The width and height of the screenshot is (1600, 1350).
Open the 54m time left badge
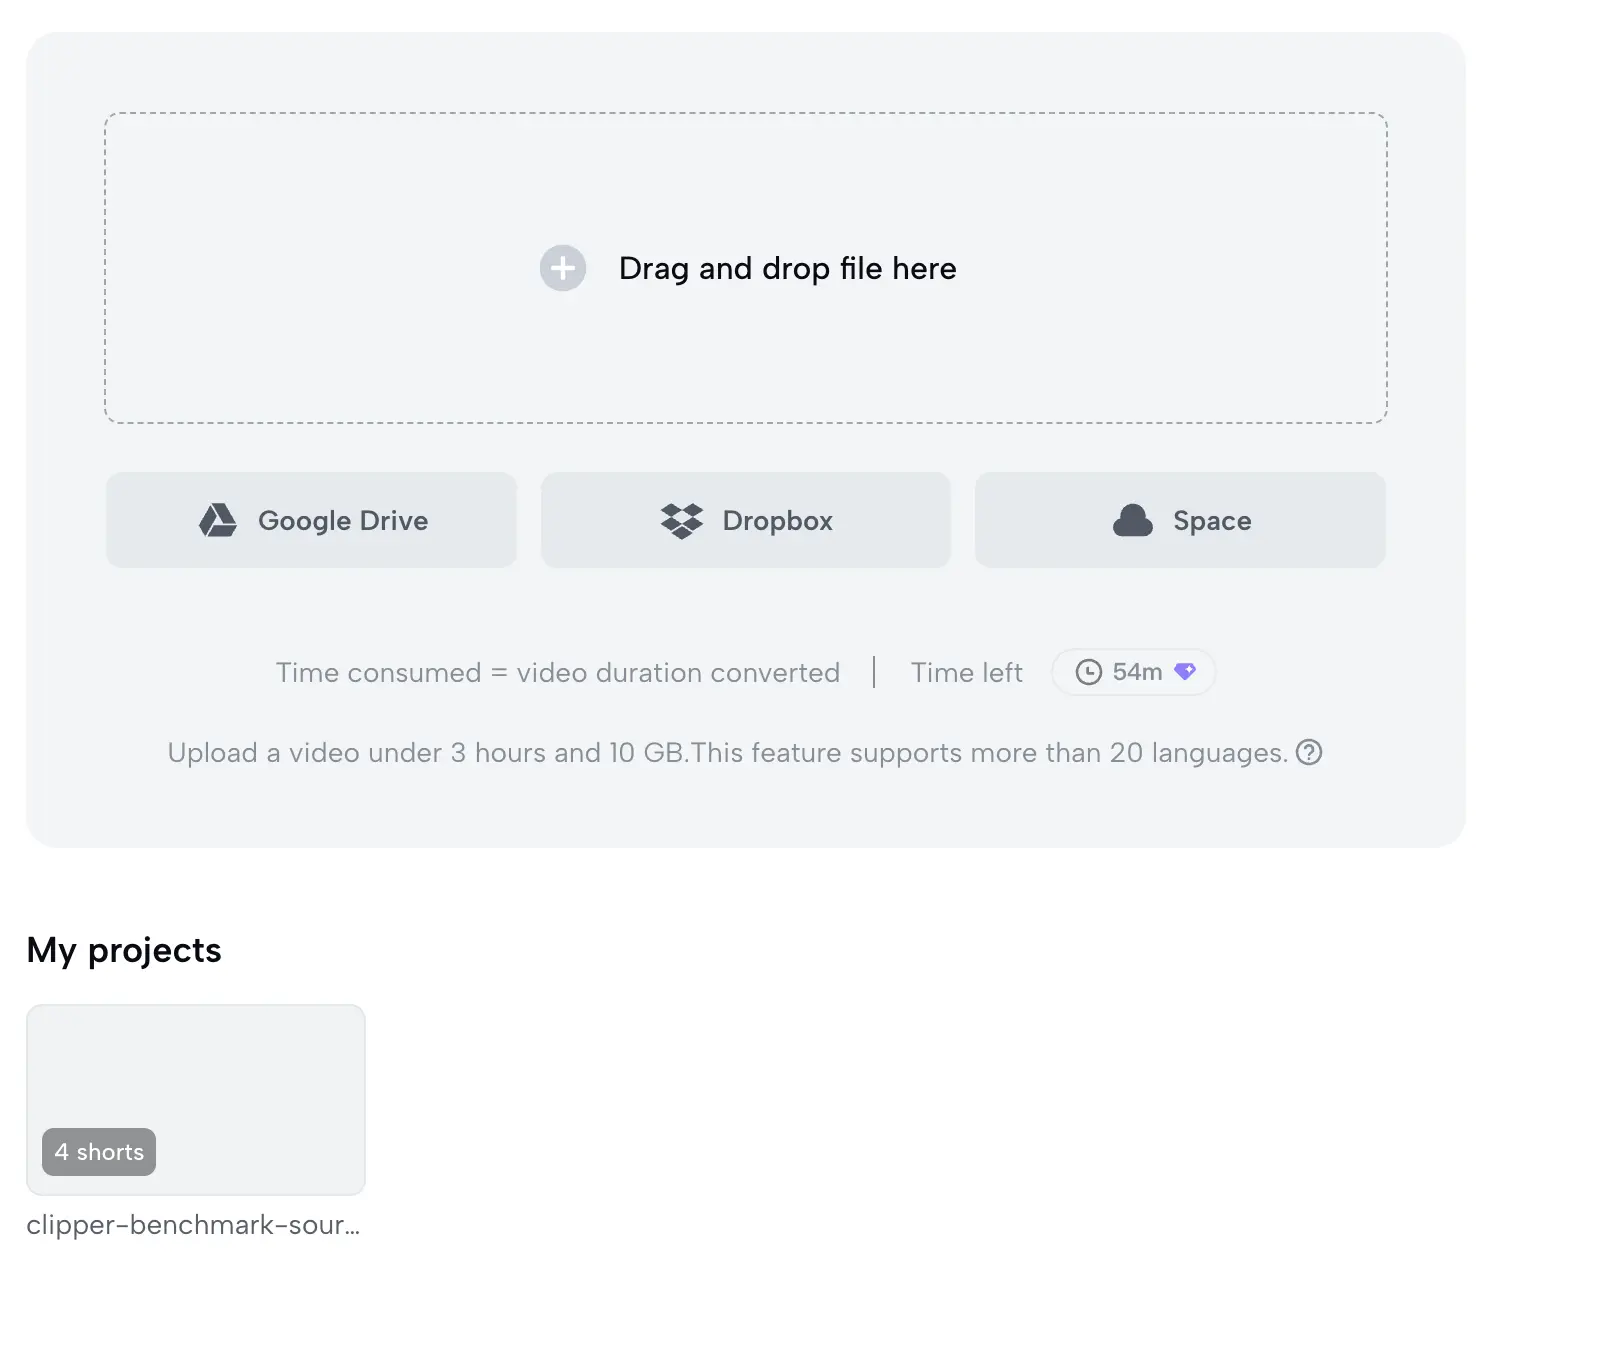coord(1133,672)
